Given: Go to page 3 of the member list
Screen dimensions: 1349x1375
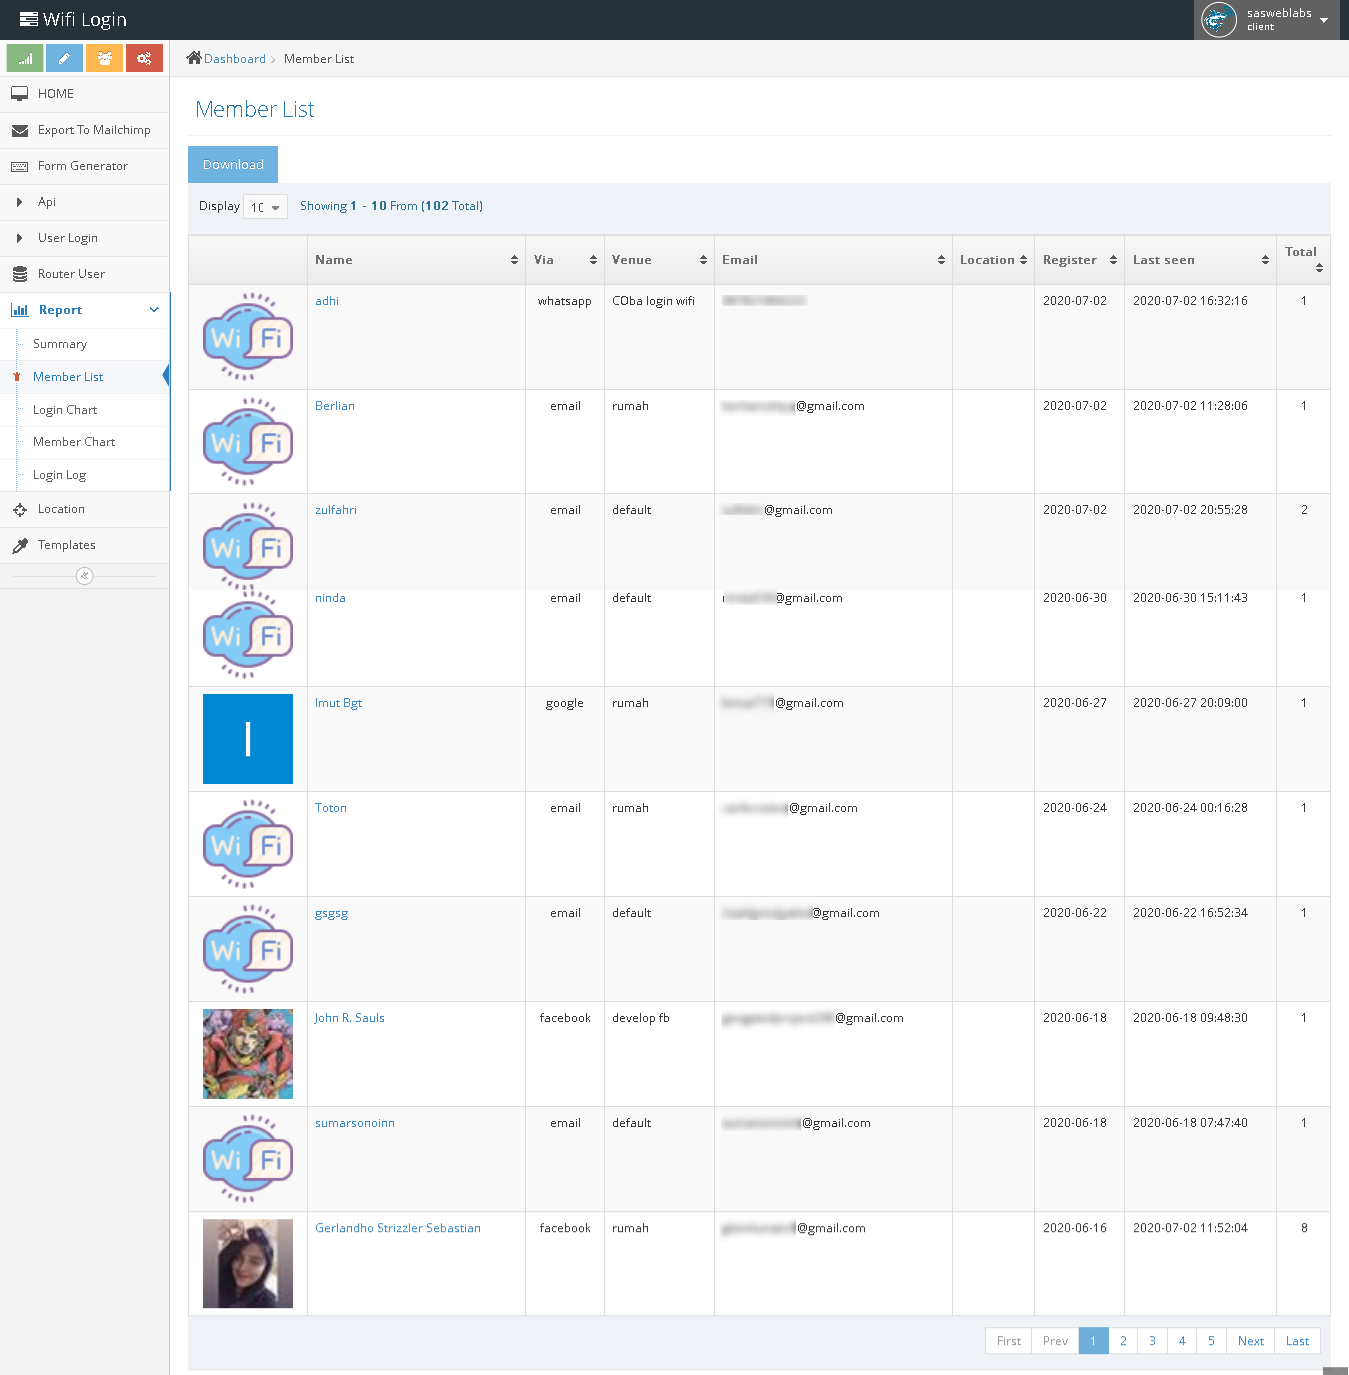Looking at the screenshot, I should coord(1152,1341).
